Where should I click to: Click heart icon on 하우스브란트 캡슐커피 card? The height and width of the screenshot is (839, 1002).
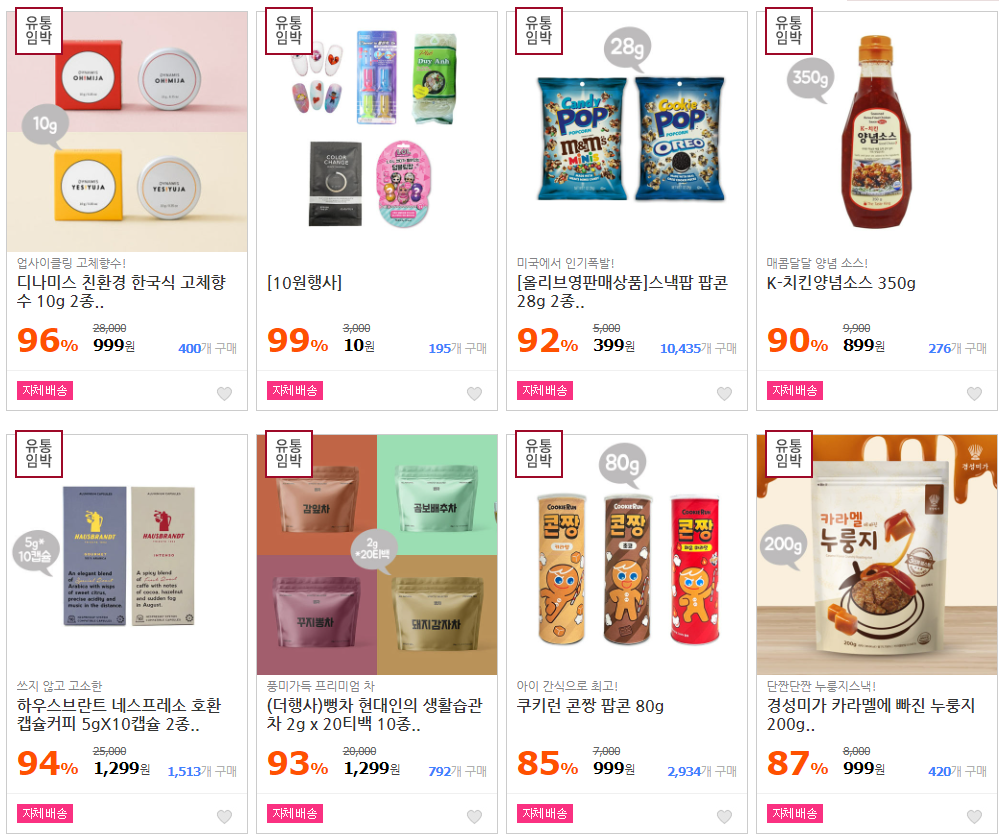(x=224, y=817)
